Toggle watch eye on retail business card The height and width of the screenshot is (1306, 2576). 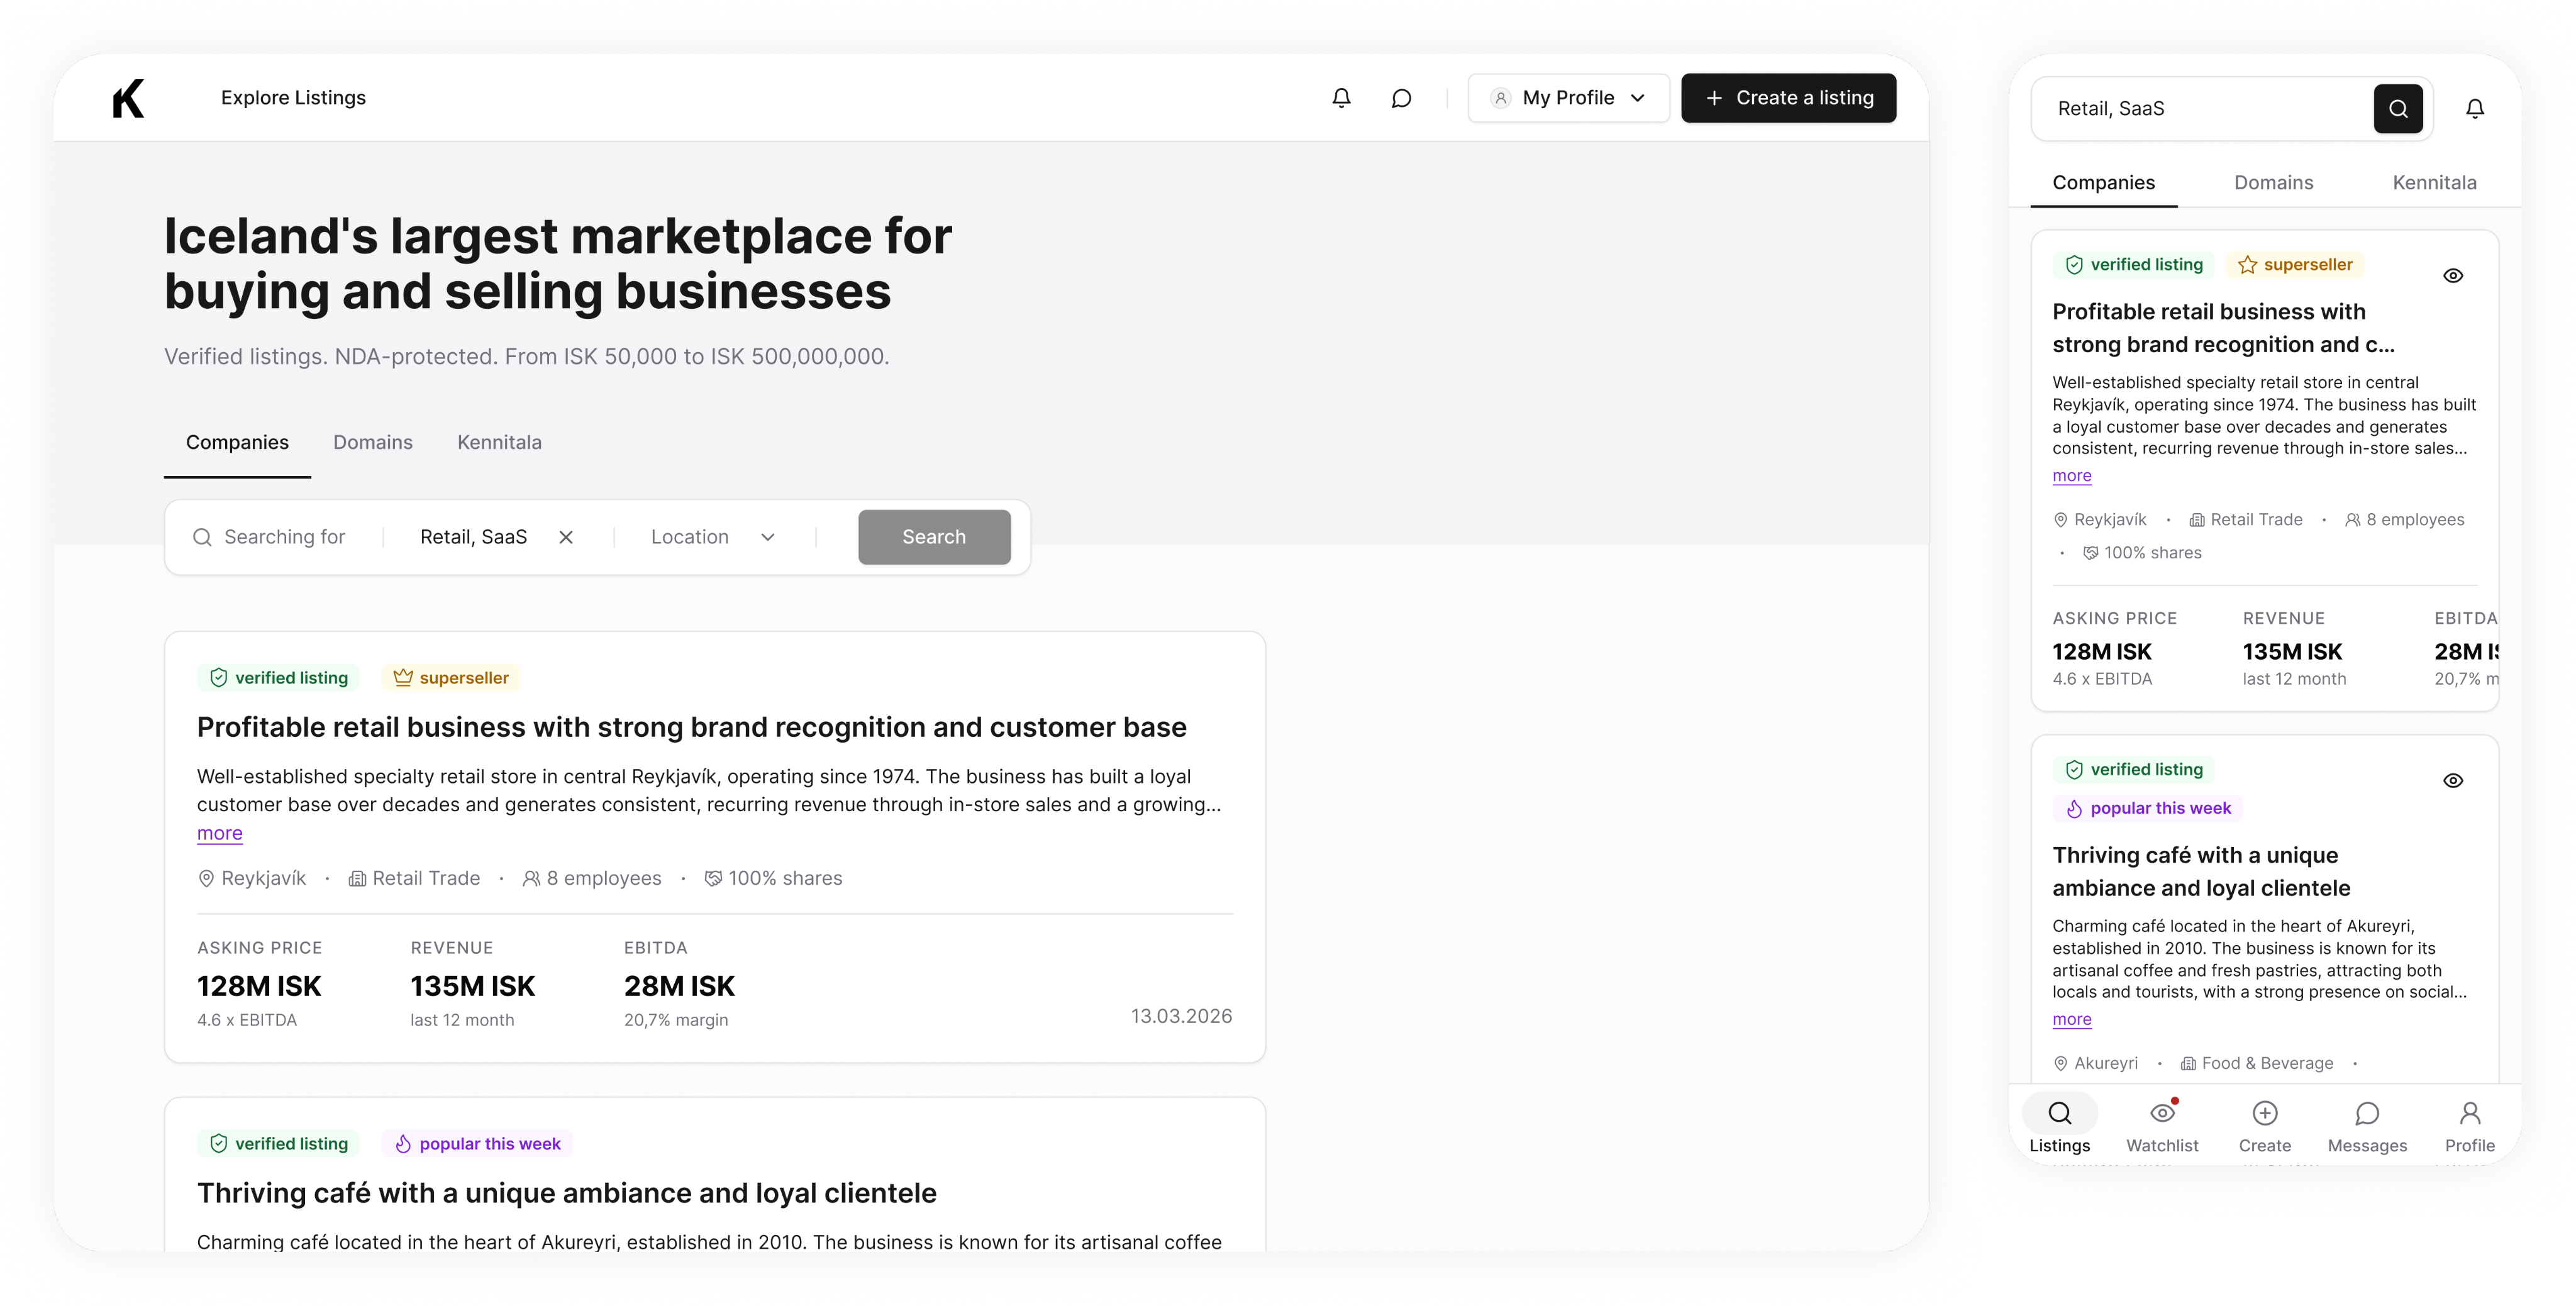pyautogui.click(x=2452, y=276)
